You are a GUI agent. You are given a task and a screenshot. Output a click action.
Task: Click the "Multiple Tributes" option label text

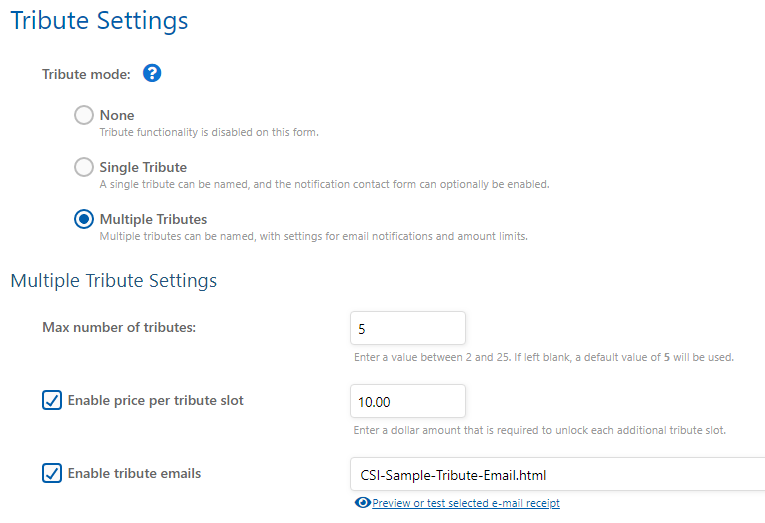[153, 219]
